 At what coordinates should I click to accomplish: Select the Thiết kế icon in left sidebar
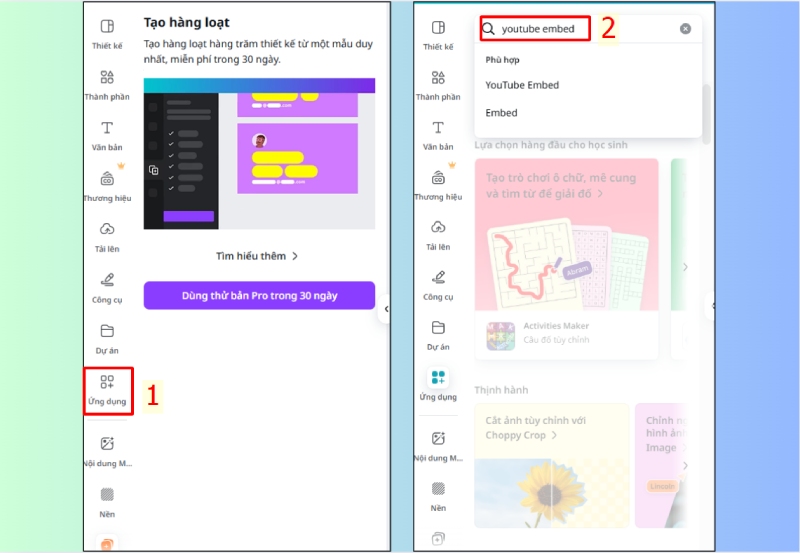pos(107,34)
